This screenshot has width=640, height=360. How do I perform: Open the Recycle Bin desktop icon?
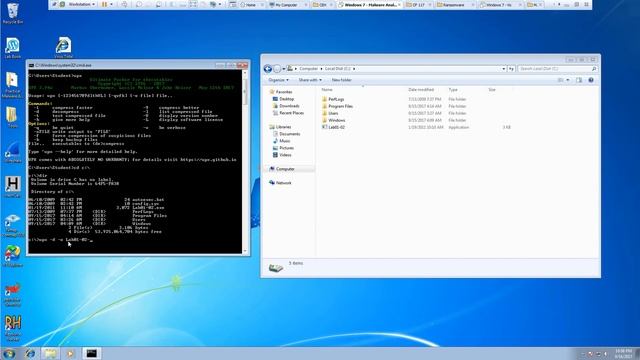(x=13, y=13)
